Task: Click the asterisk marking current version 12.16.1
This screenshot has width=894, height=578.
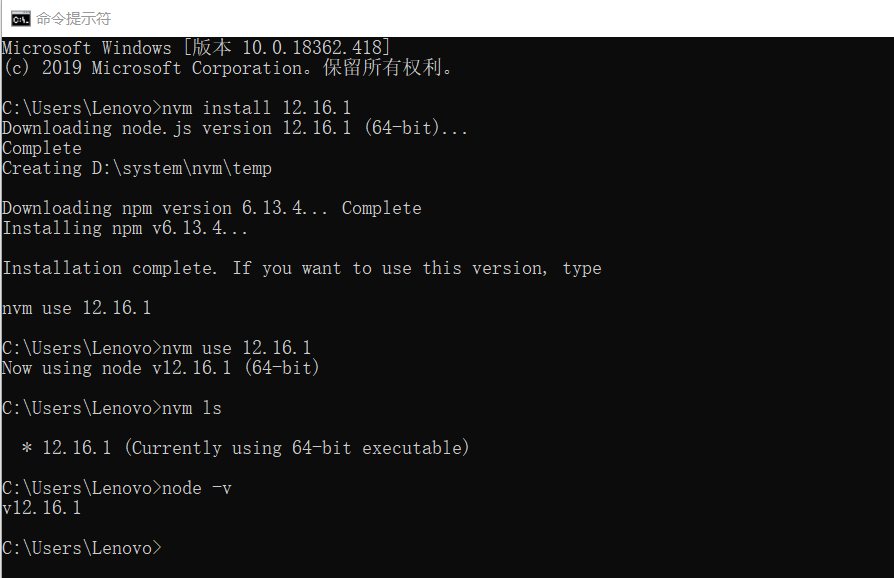Action: pos(27,448)
